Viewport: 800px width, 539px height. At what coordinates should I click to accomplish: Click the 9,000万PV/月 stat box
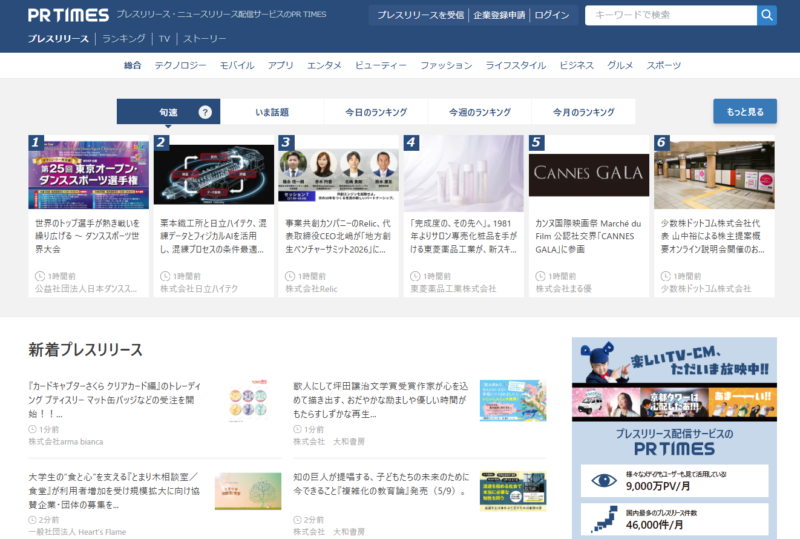tap(674, 481)
